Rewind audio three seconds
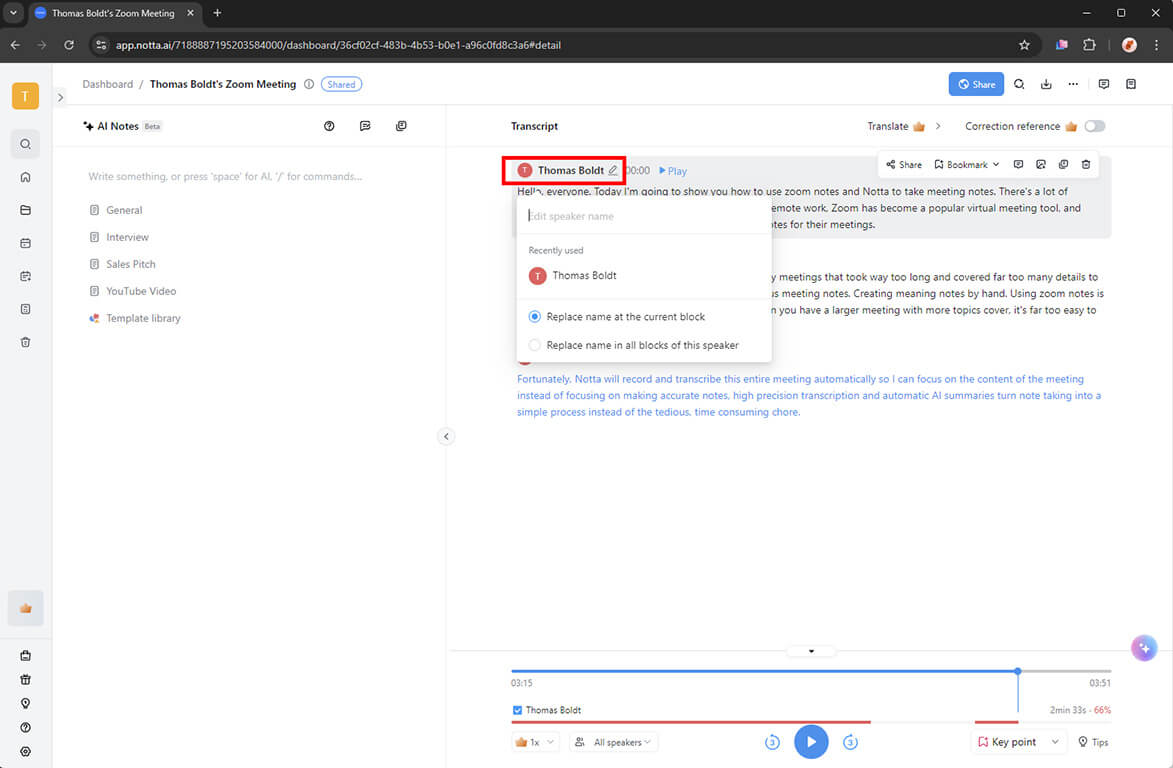Viewport: 1173px width, 768px height. click(772, 743)
